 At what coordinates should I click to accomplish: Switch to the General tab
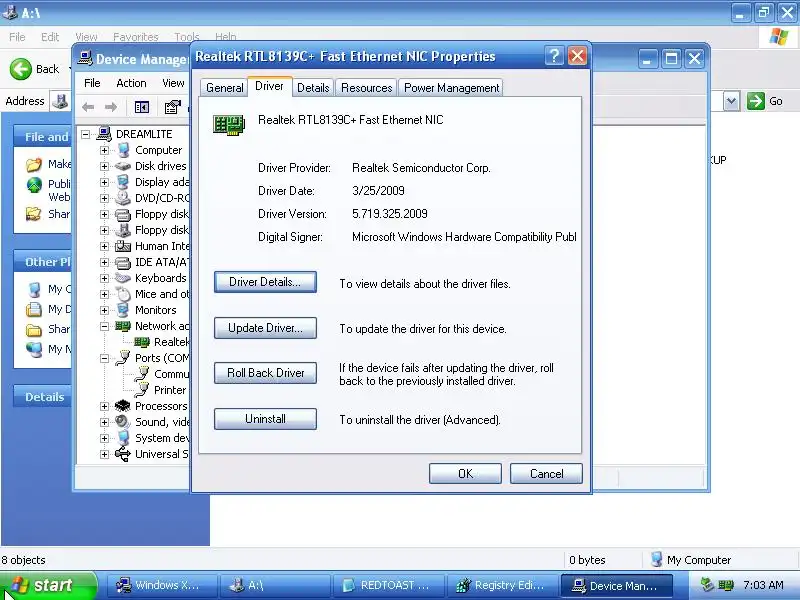pos(224,88)
